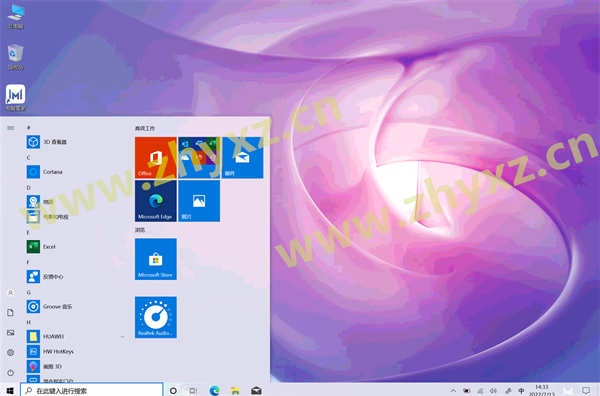
Task: Show hidden tray icons chevron
Action: (453, 391)
